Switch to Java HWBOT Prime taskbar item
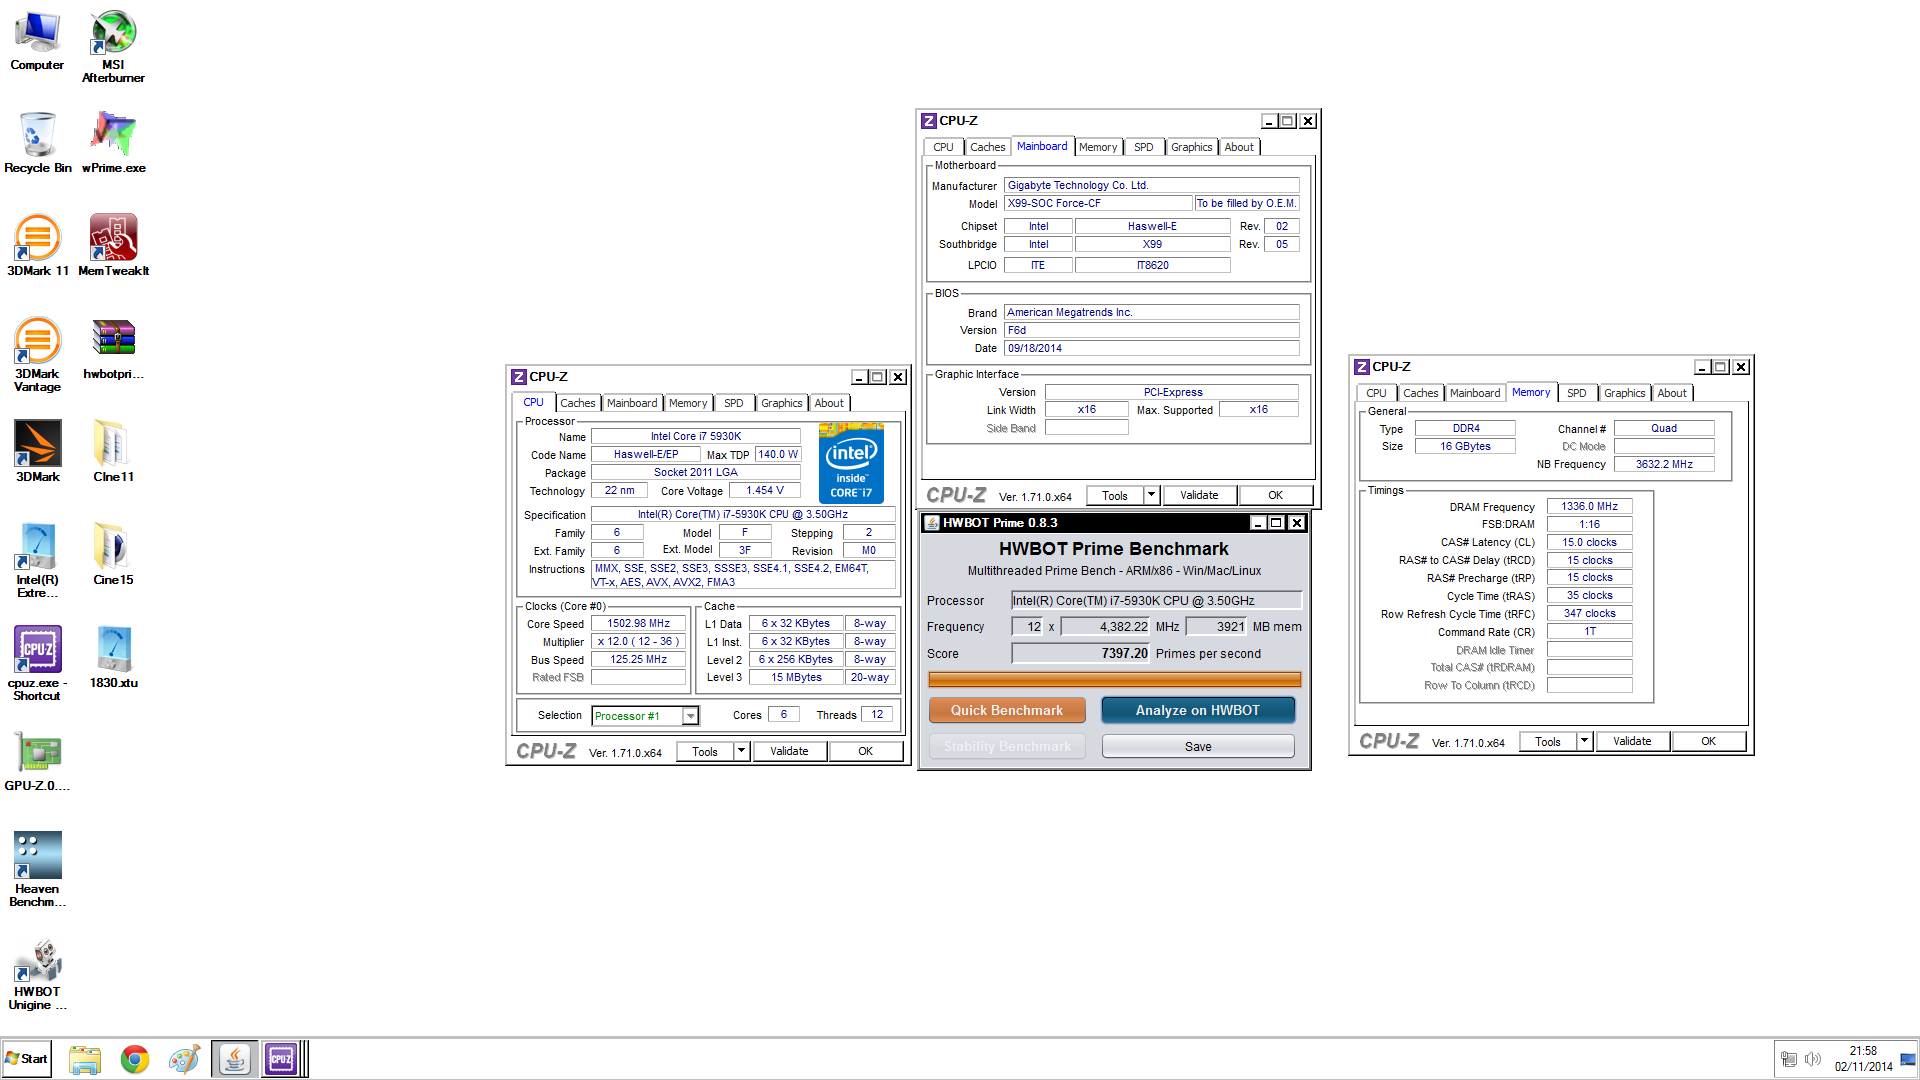Viewport: 1920px width, 1080px height. (x=234, y=1059)
